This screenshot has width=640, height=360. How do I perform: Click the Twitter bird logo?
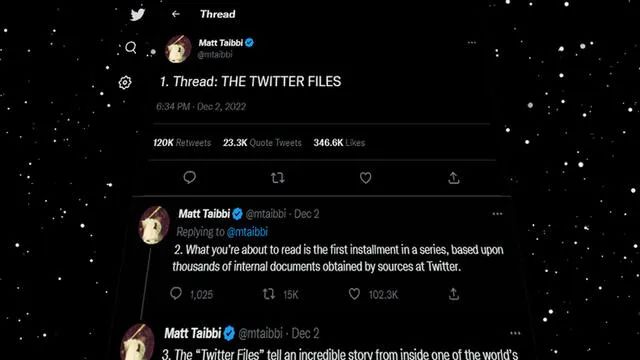[138, 14]
